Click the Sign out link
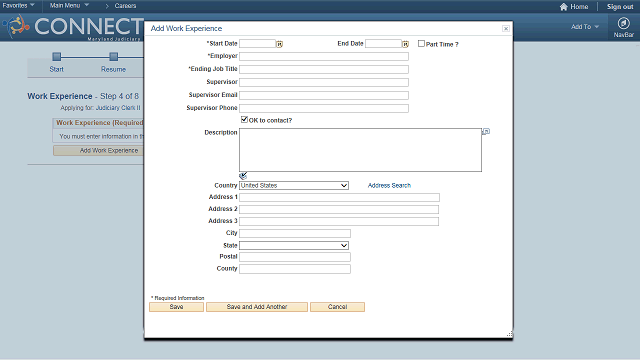The width and height of the screenshot is (640, 360). click(620, 7)
